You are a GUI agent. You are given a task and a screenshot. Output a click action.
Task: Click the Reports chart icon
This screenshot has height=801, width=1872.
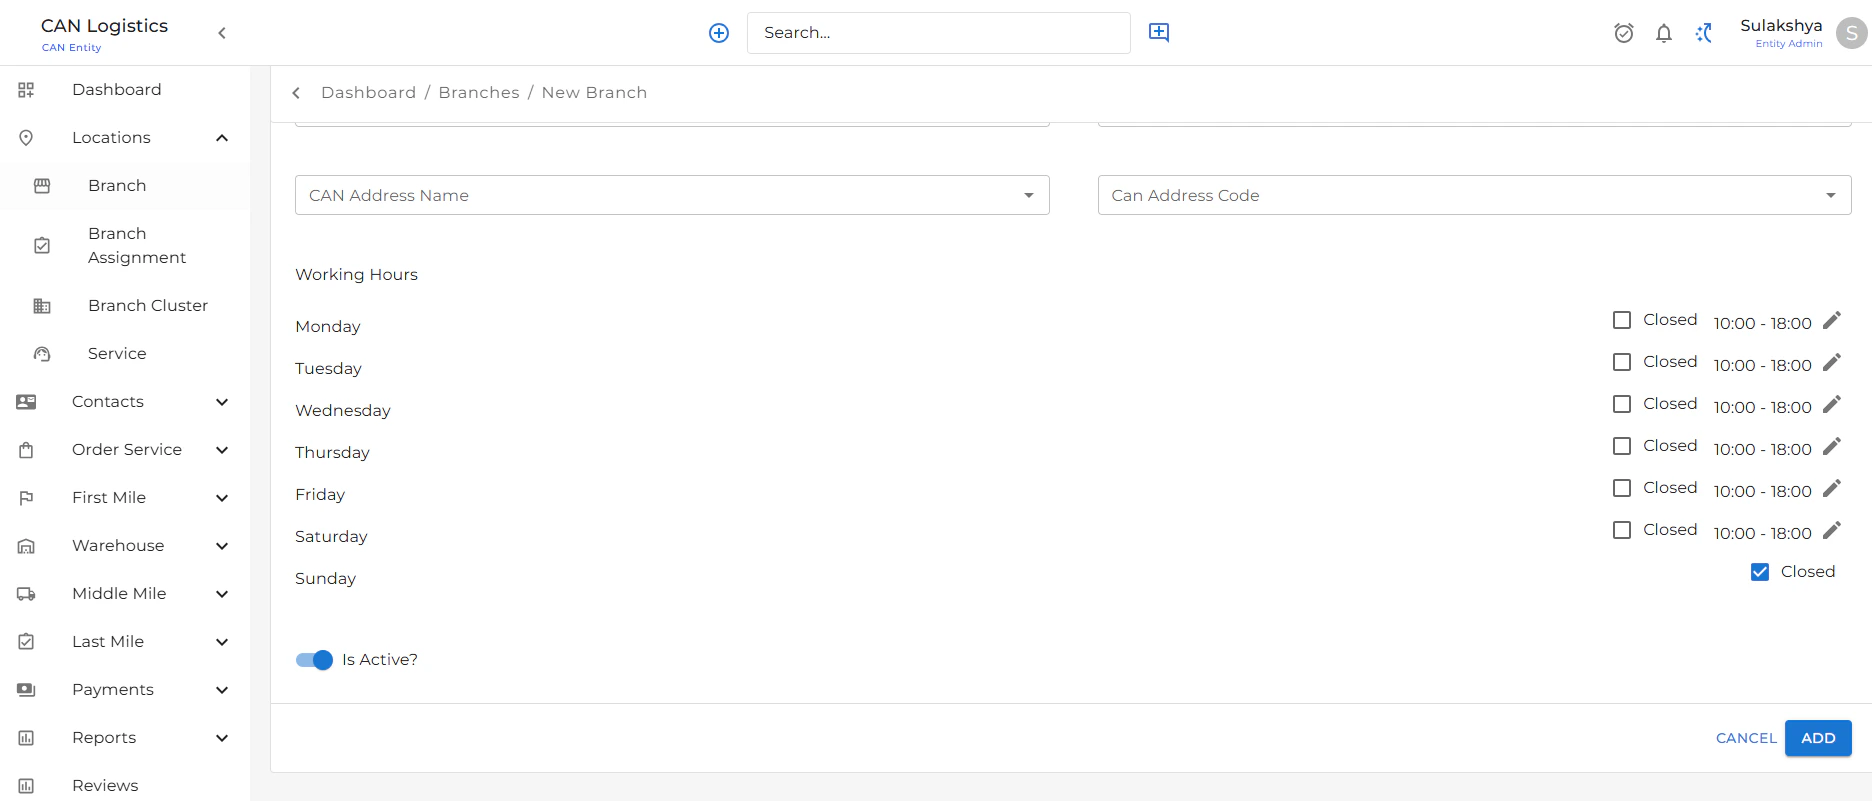[x=26, y=738]
